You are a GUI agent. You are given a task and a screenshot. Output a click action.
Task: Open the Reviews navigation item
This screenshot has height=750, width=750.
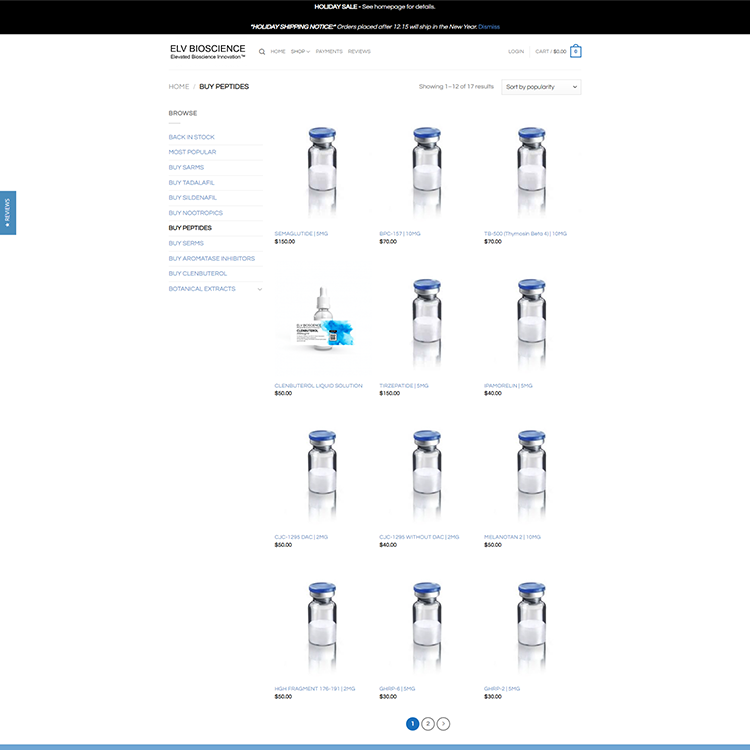(359, 51)
